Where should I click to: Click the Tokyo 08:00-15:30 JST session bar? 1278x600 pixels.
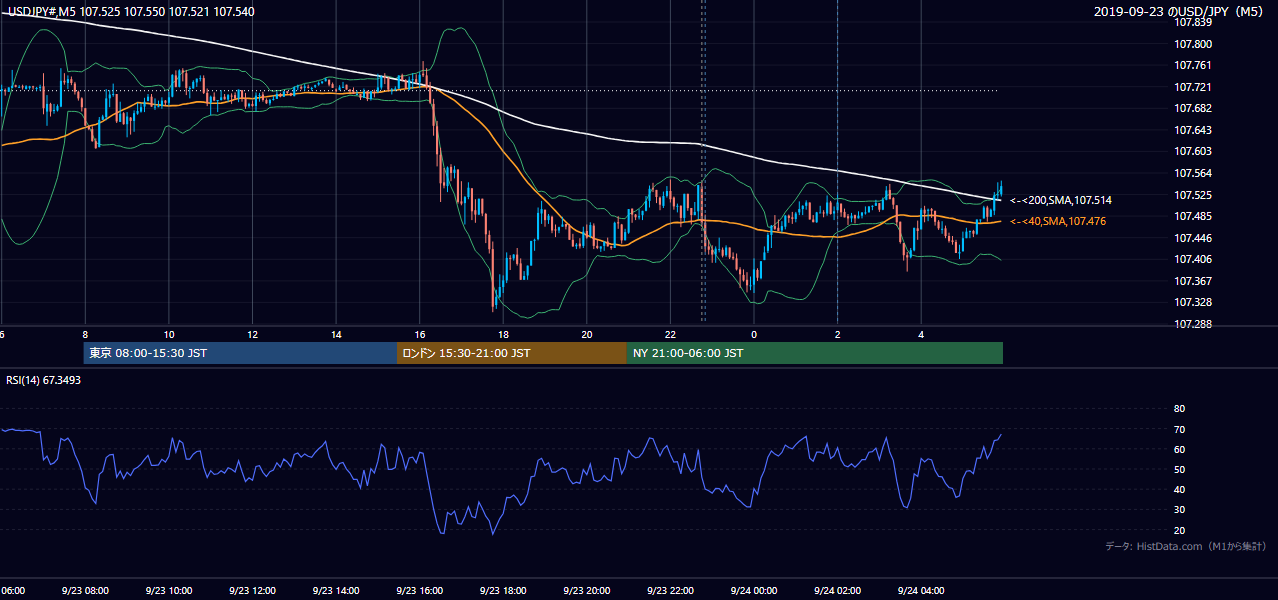[x=241, y=353]
